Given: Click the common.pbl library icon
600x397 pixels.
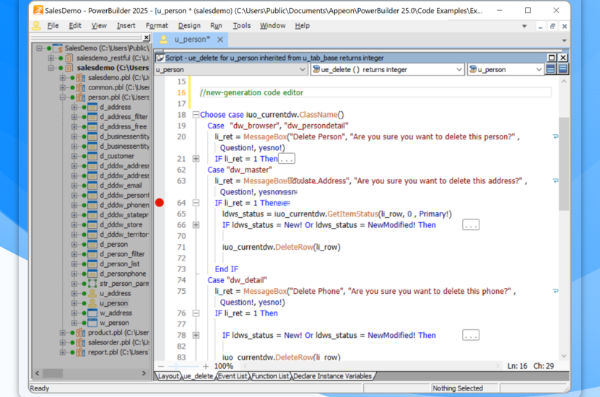Looking at the screenshot, I should 80,88.
